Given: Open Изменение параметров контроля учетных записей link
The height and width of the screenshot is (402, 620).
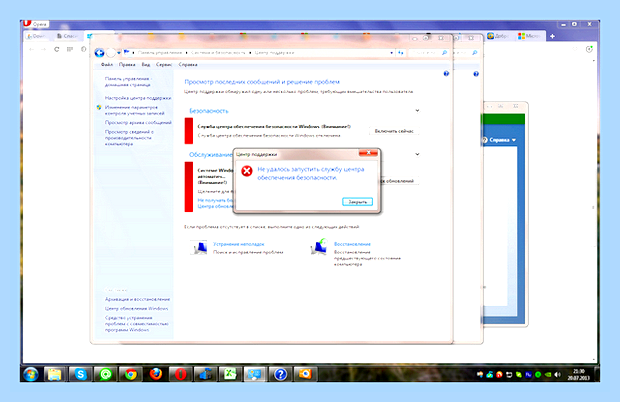Looking at the screenshot, I should (134, 110).
